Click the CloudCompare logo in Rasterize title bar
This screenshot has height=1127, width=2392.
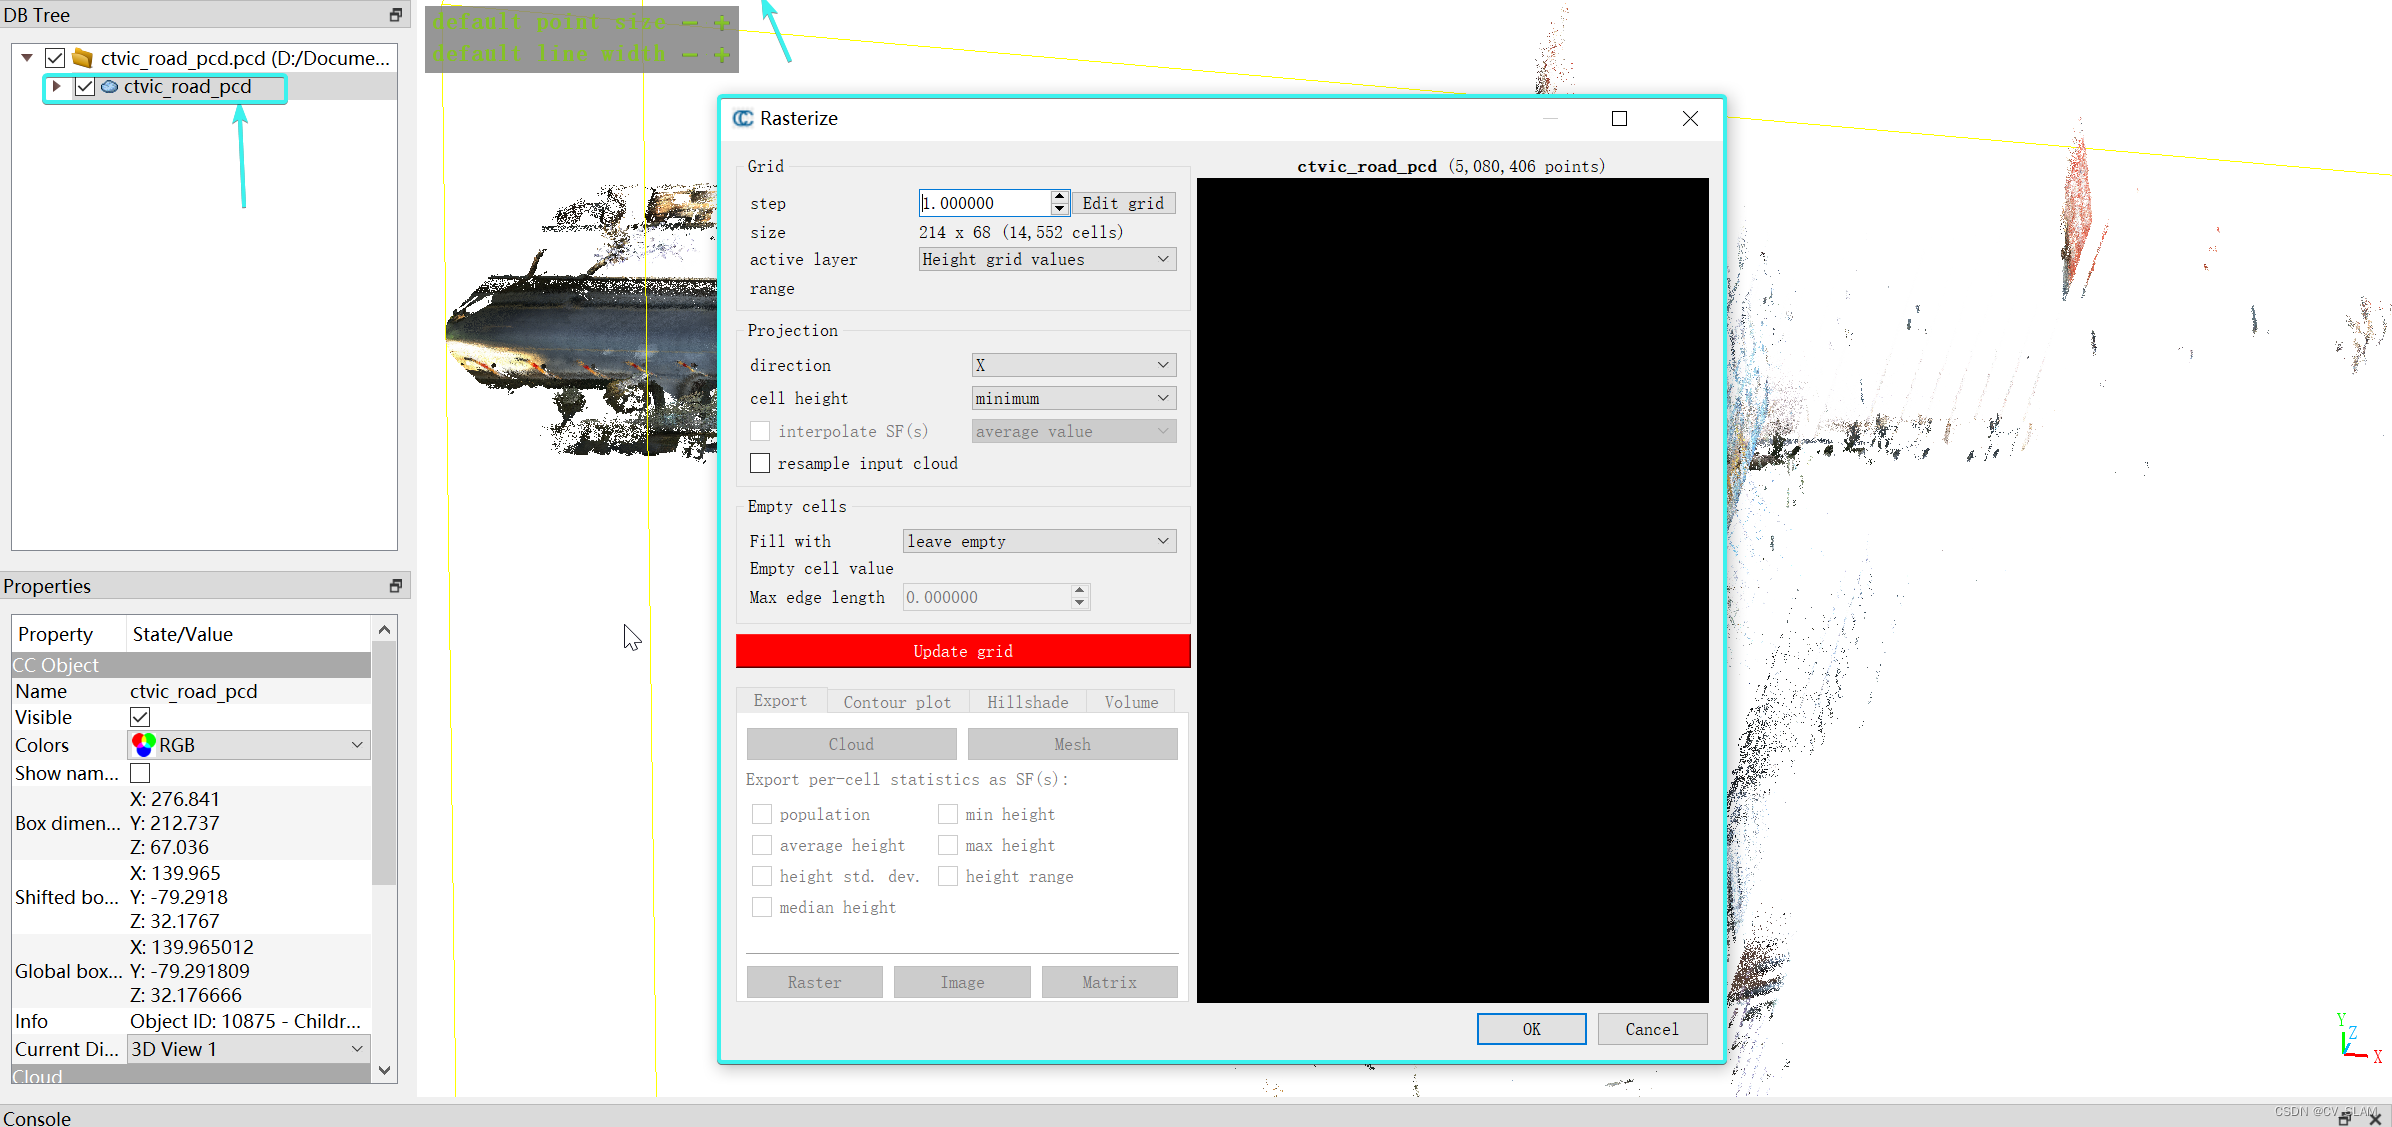pyautogui.click(x=742, y=118)
